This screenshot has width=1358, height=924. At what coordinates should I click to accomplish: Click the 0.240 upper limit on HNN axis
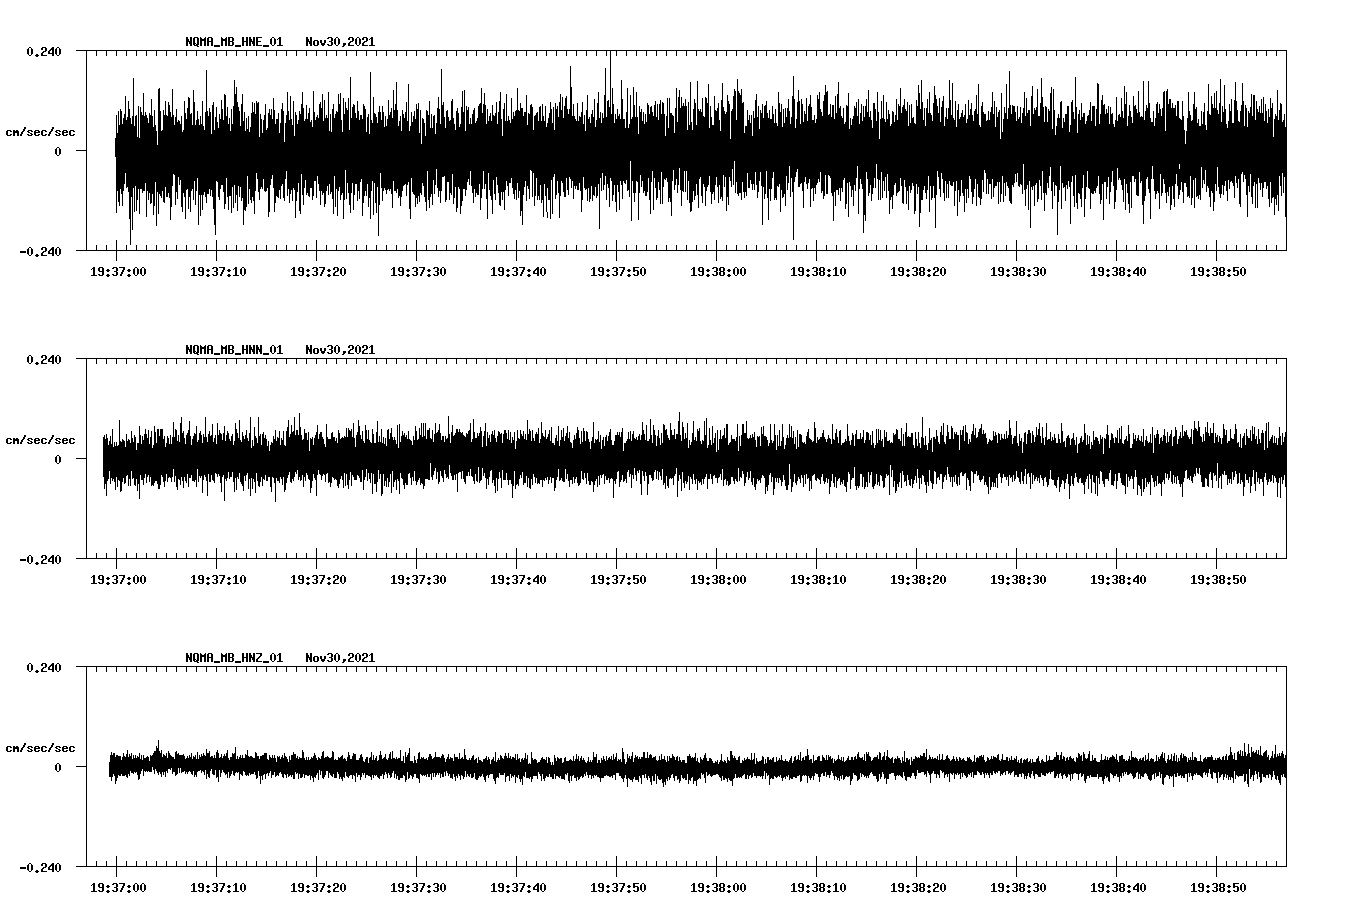click(43, 360)
